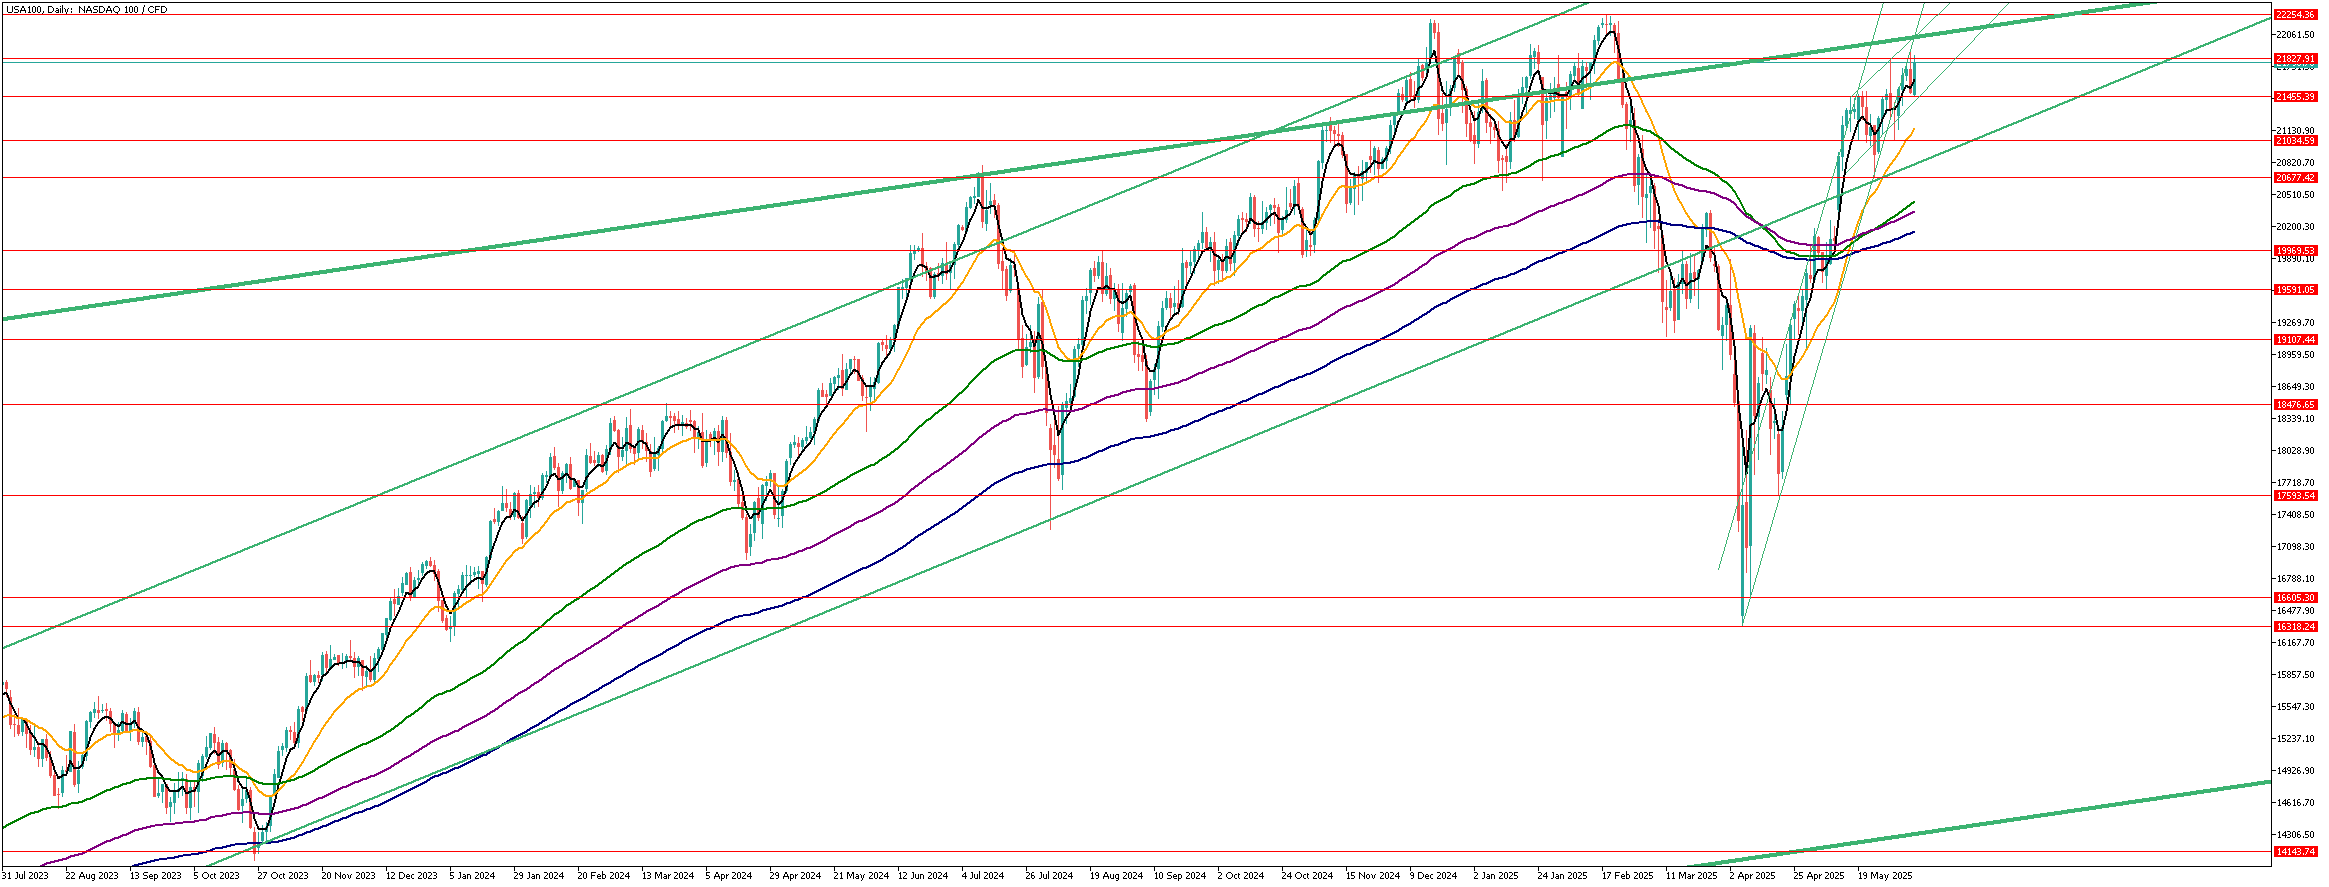The height and width of the screenshot is (887, 2329).
Task: Select the 19591.05 red price level label
Action: tap(2296, 290)
